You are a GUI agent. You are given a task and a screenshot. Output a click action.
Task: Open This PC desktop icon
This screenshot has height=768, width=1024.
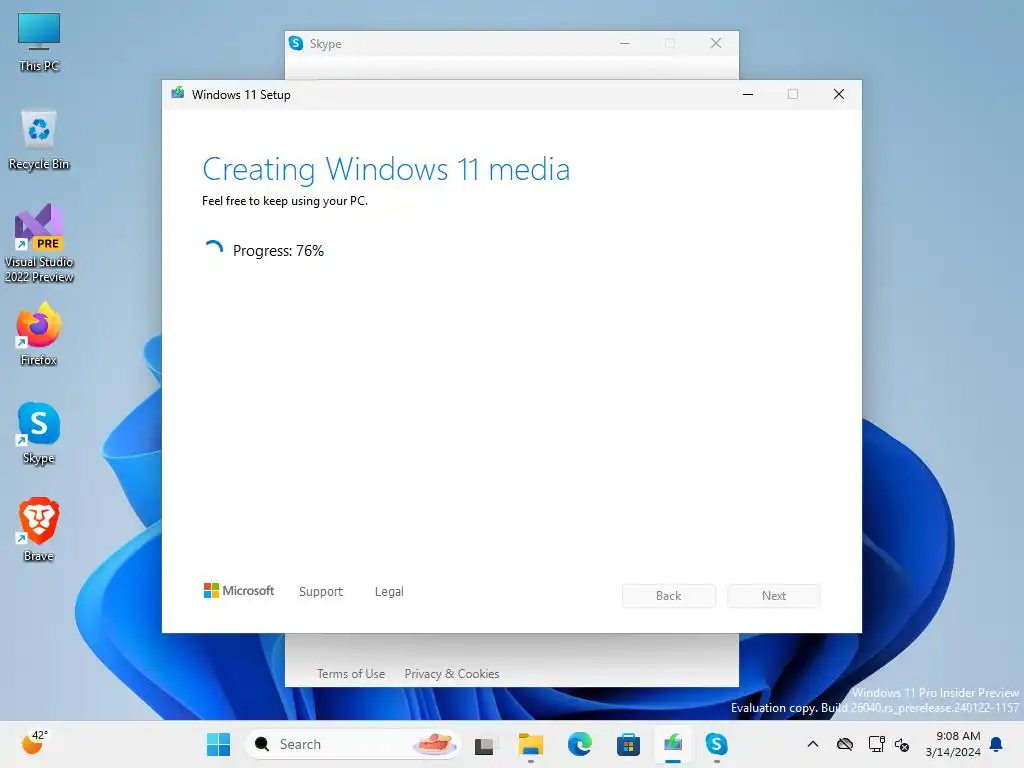[x=39, y=42]
